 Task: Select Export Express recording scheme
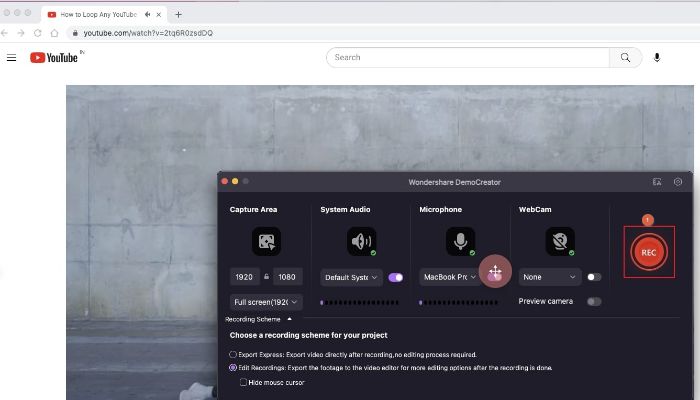pyautogui.click(x=233, y=354)
